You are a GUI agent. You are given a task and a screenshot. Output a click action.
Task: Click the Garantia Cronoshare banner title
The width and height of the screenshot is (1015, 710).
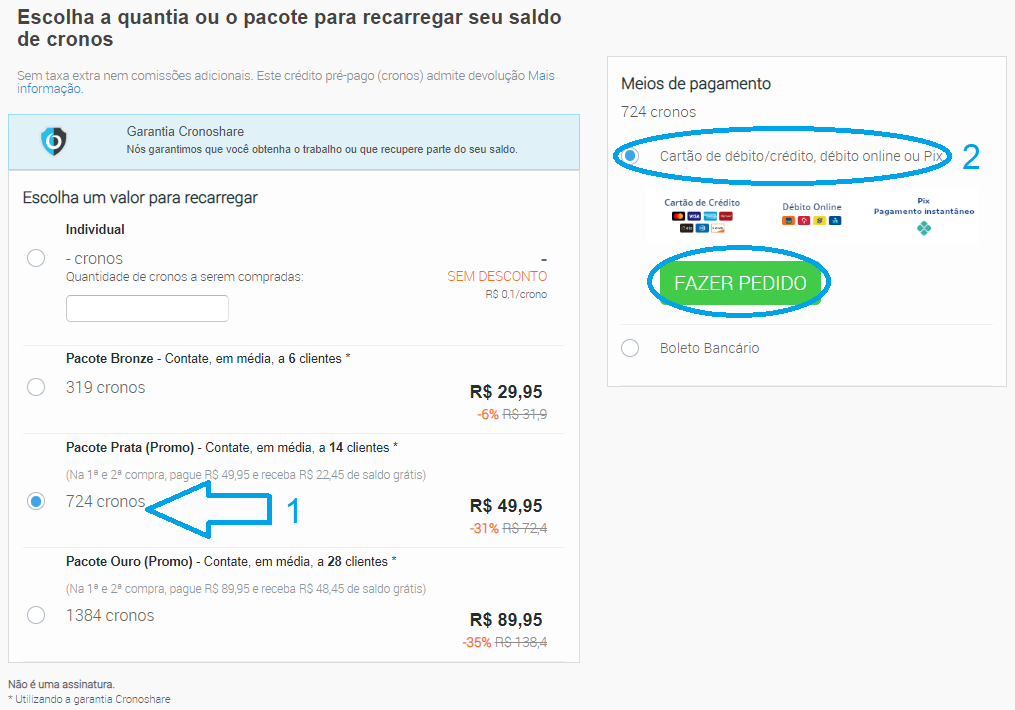tap(185, 131)
